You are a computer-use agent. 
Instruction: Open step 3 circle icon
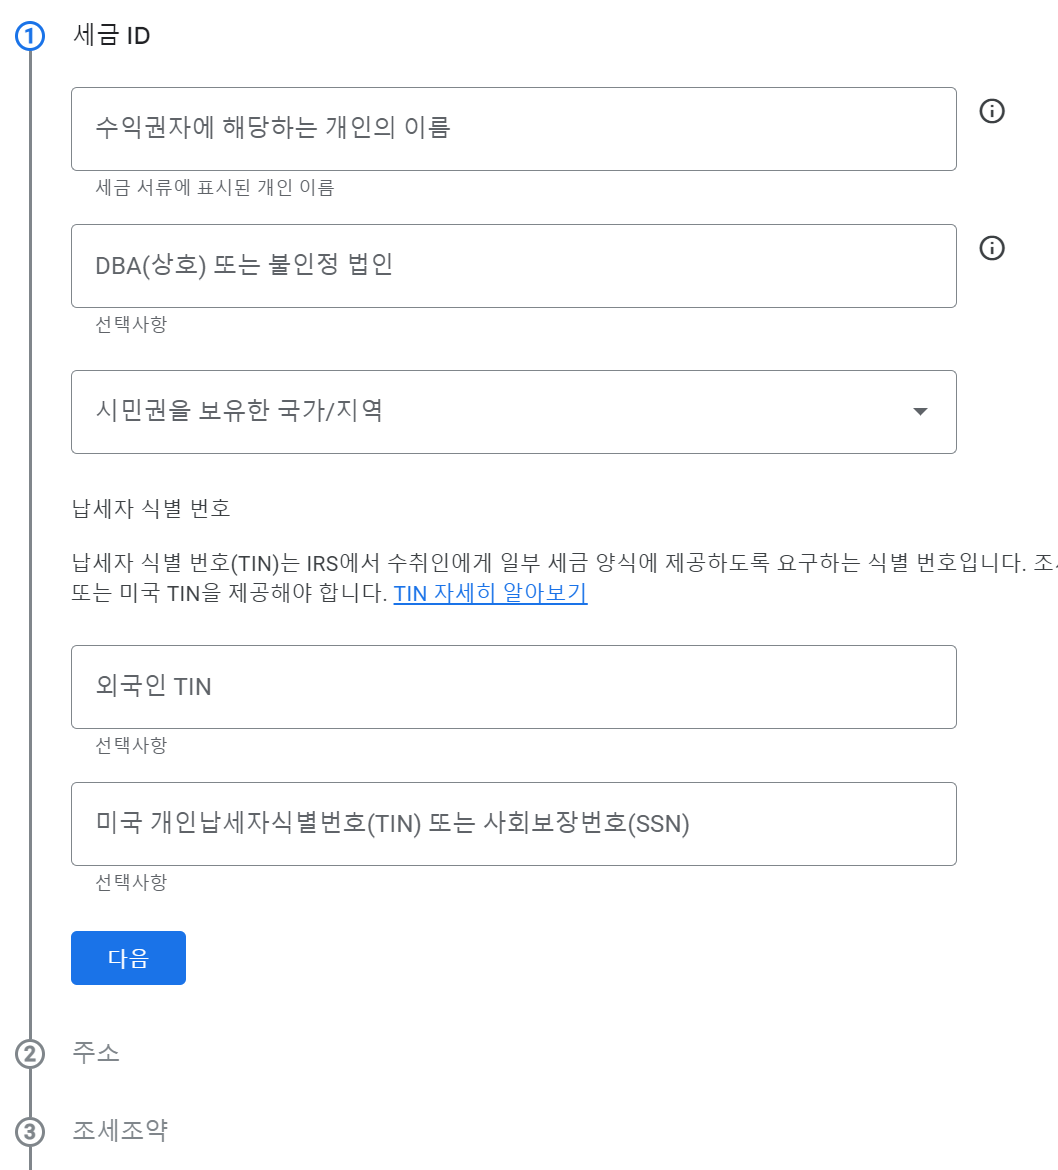[x=30, y=1131]
